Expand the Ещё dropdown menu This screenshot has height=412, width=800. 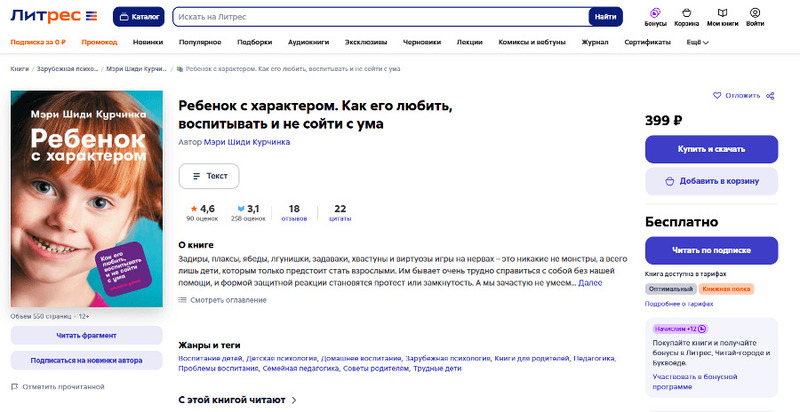pyautogui.click(x=697, y=42)
